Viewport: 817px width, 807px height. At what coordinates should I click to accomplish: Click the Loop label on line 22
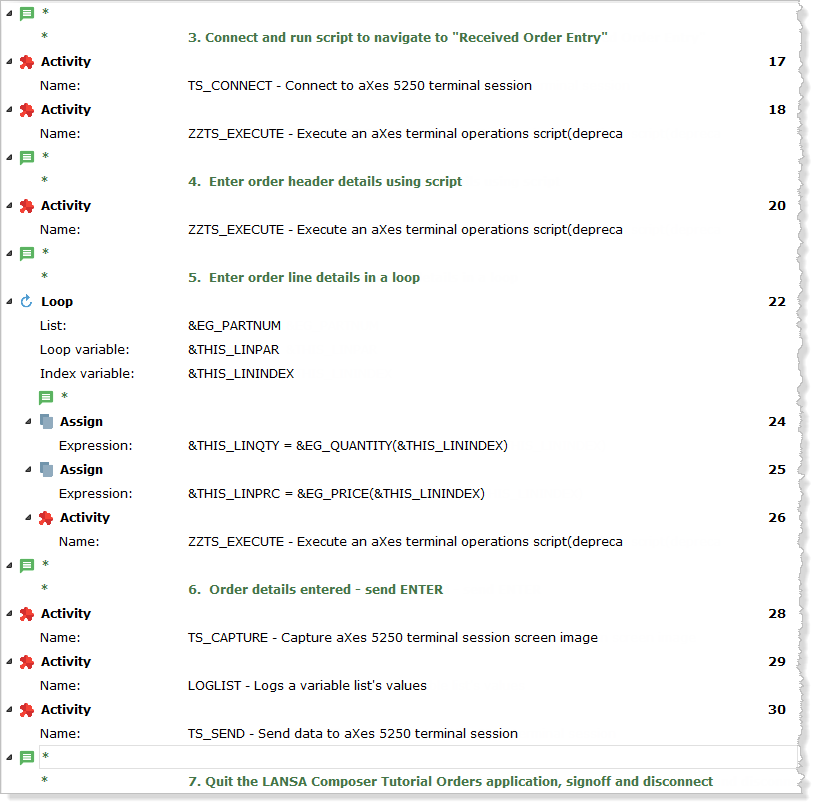pos(57,302)
